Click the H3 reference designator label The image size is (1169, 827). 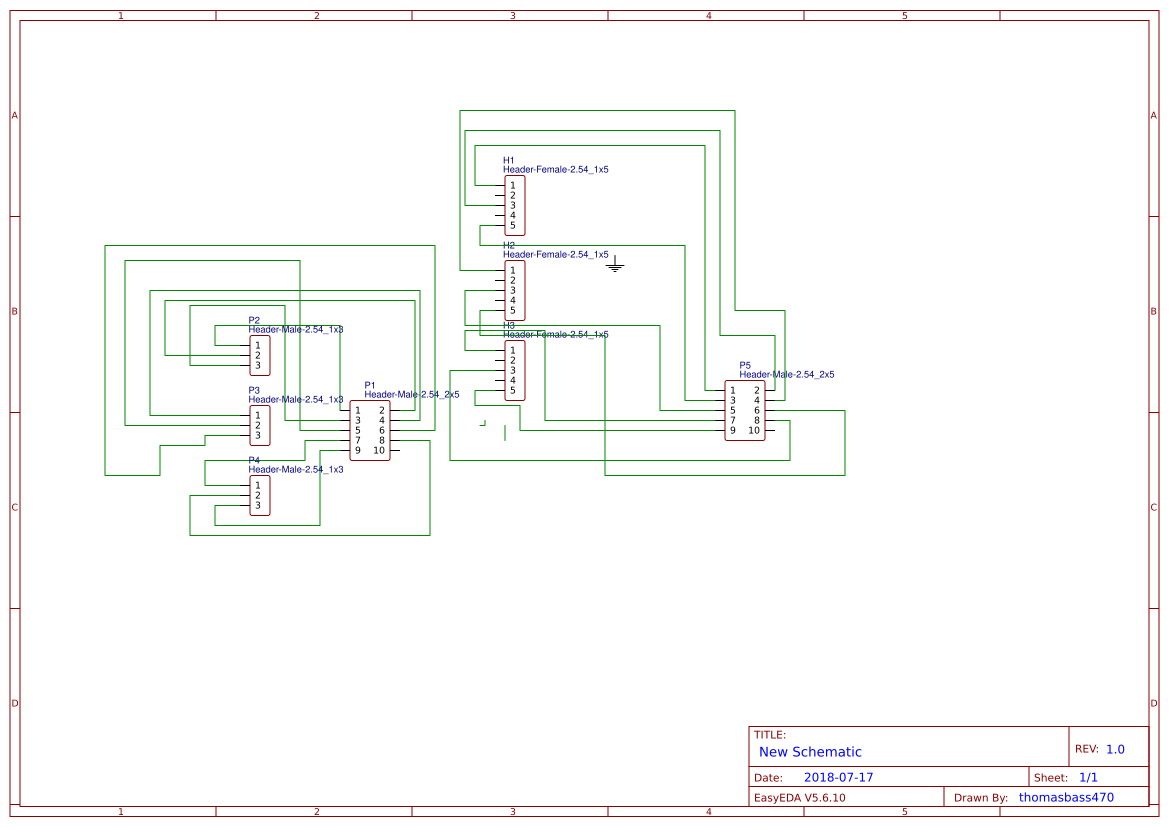pos(510,325)
